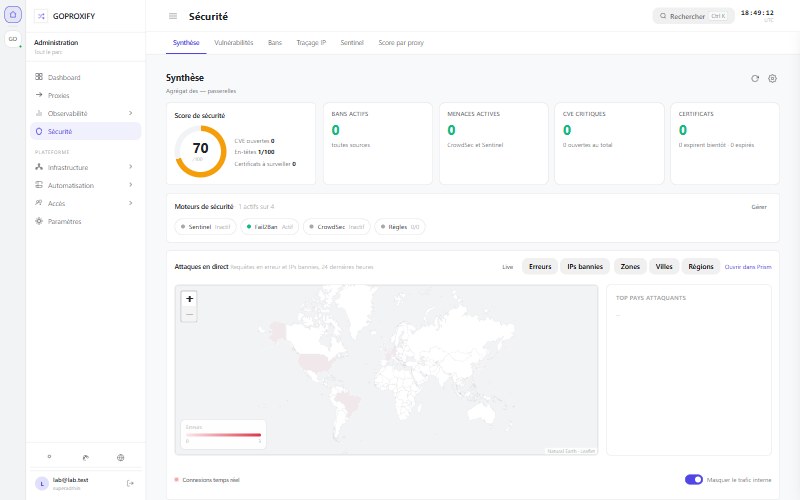Click the home icon in left rail
The height and width of the screenshot is (500, 800).
[13, 15]
